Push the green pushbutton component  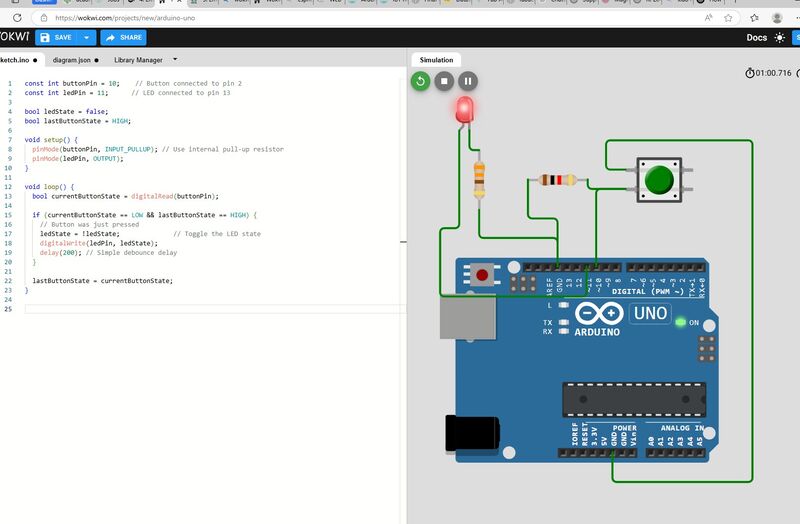659,180
